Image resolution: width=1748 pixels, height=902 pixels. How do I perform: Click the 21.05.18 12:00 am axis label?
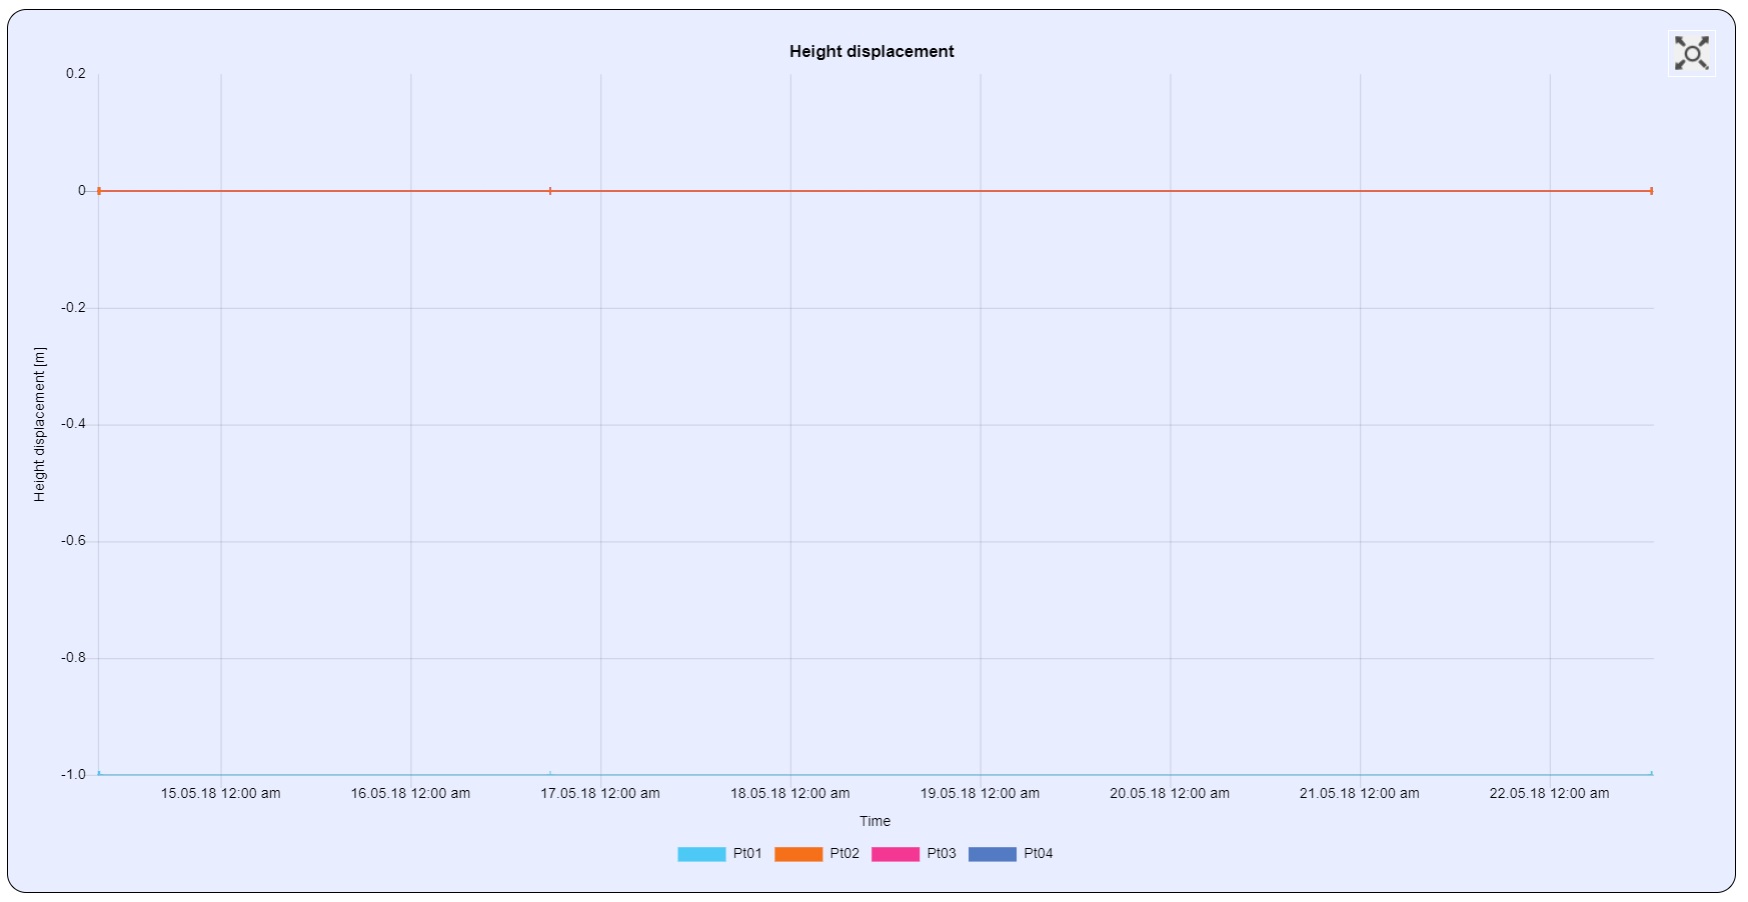point(1359,794)
